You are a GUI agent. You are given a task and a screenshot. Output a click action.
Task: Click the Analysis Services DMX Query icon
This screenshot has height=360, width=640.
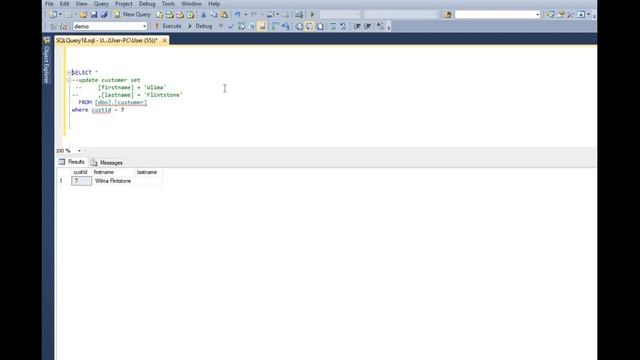coord(180,15)
